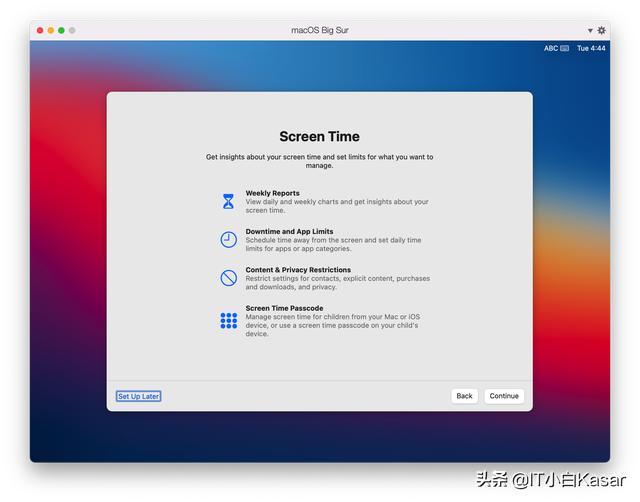Continue with Screen Time setup
The width and height of the screenshot is (640, 502).
(x=504, y=396)
